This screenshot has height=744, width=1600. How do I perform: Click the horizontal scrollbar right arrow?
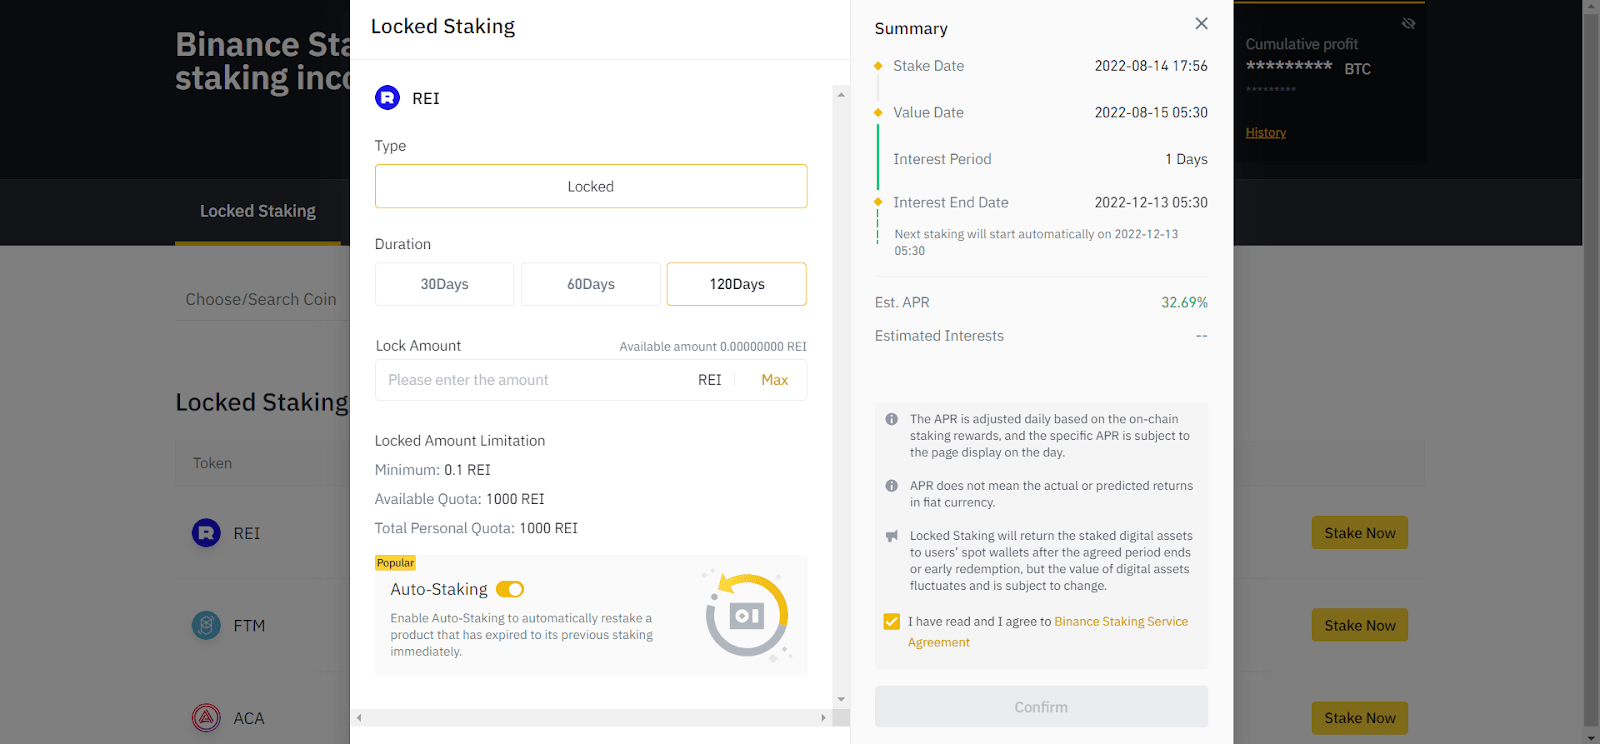click(823, 717)
